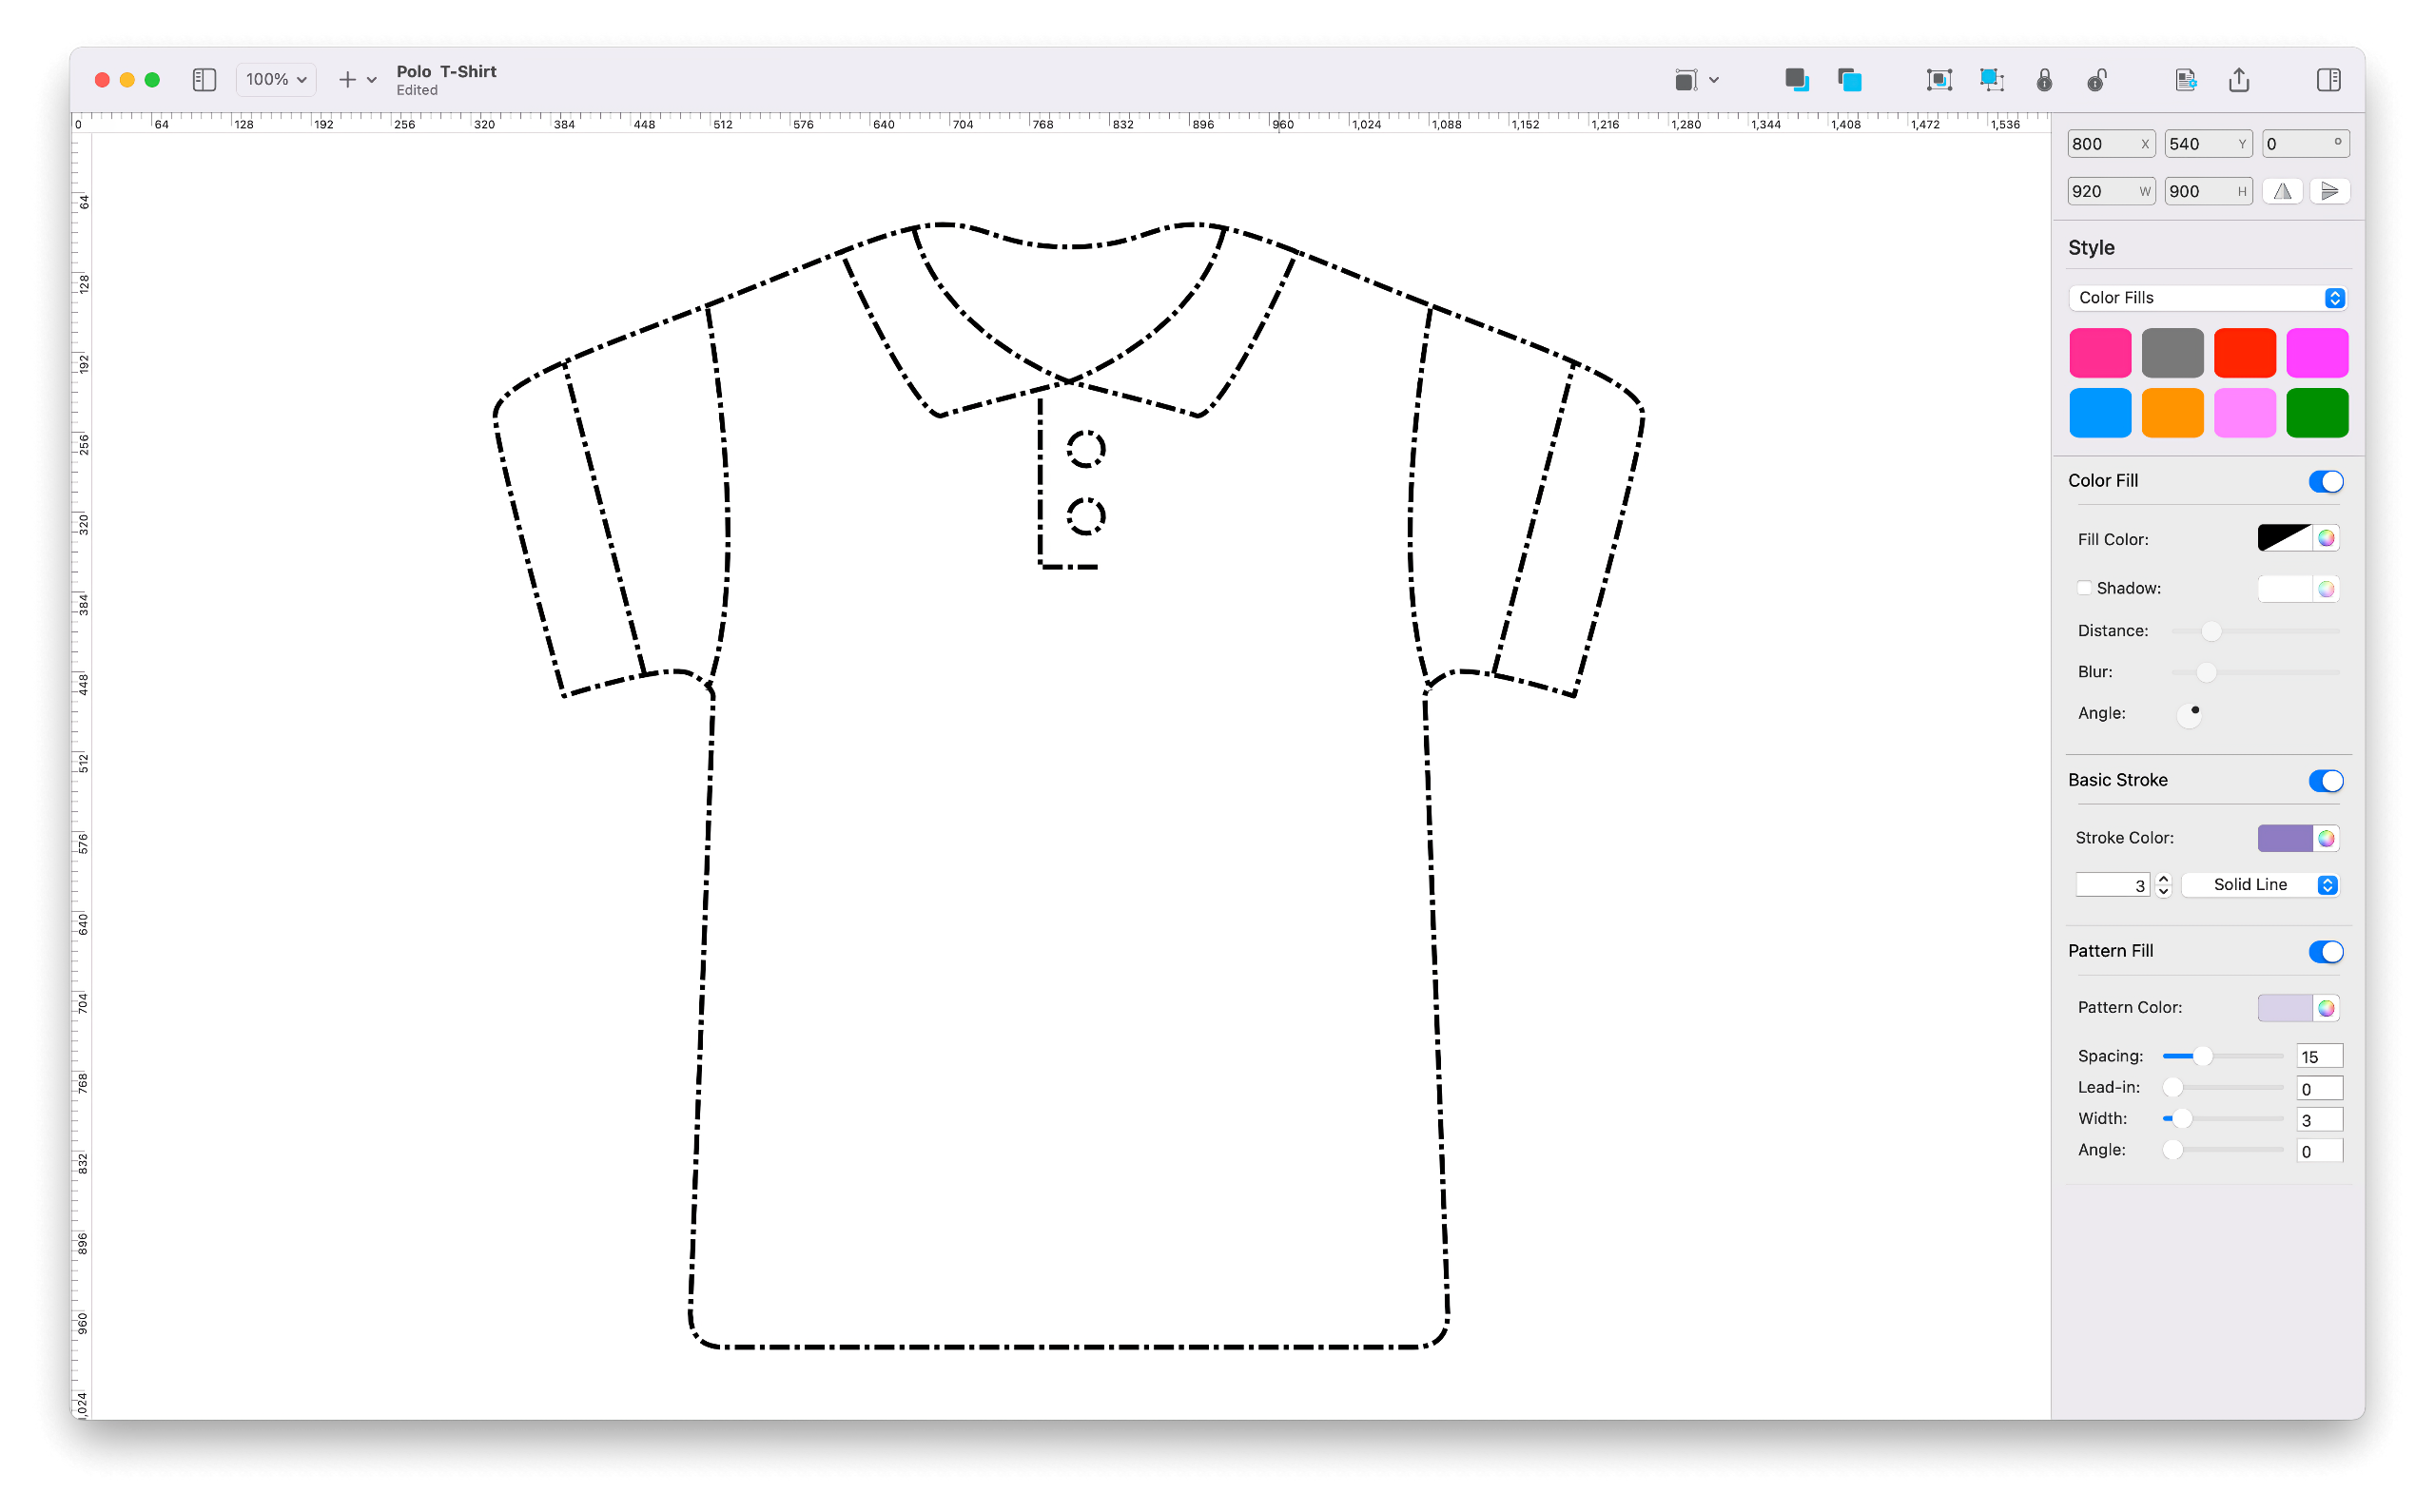Viewport: 2435px width, 1512px height.
Task: Open the dropdown arrow beside corner style tool
Action: click(x=1714, y=80)
